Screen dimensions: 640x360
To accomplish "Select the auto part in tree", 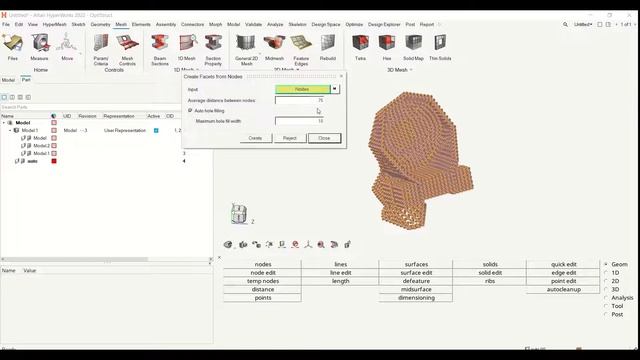I will click(33, 161).
